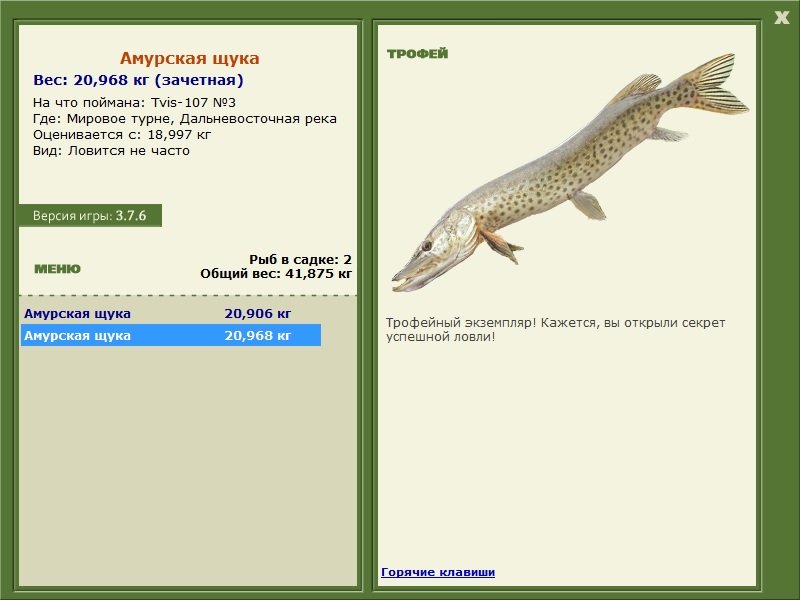The height and width of the screenshot is (600, 800).
Task: Click the Вид: Ловится не часто line
Action: pyautogui.click(x=111, y=151)
